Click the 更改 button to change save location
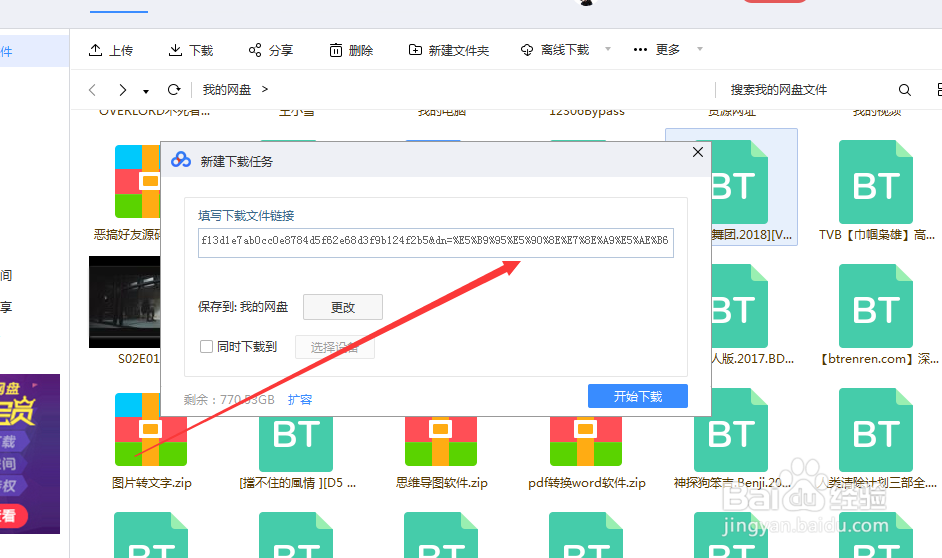 tap(342, 307)
